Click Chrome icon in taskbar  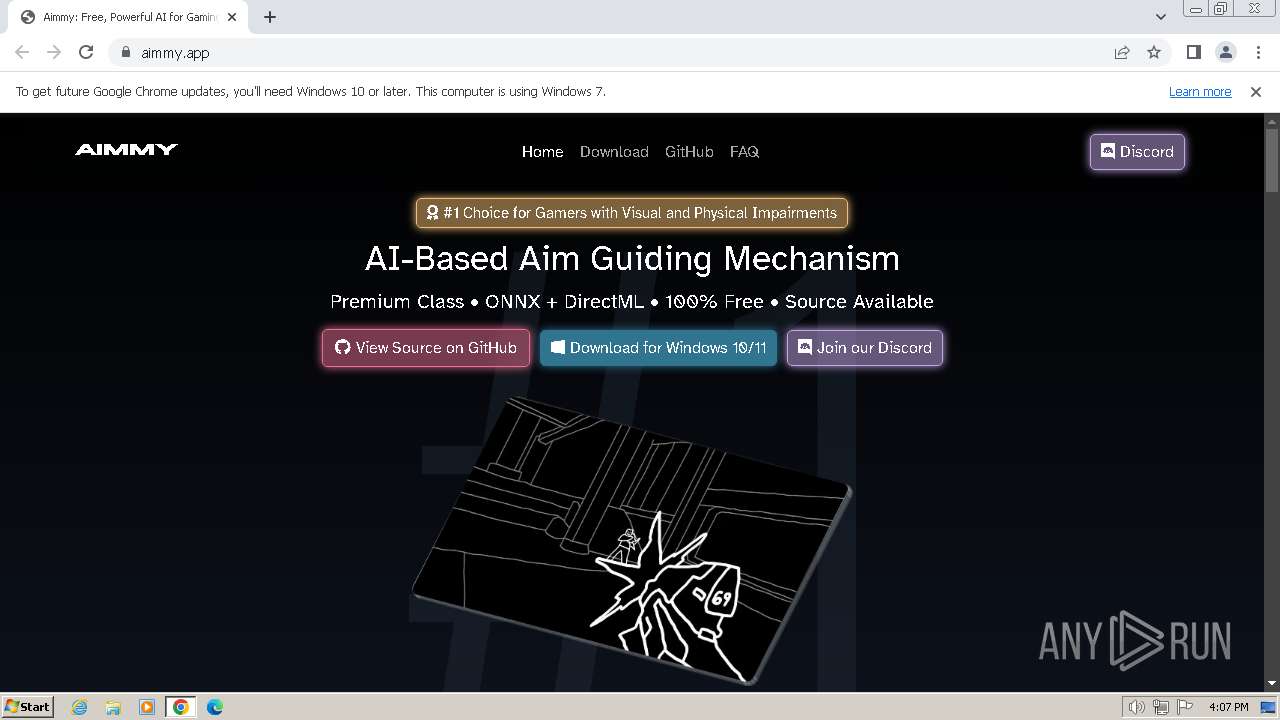pos(181,707)
